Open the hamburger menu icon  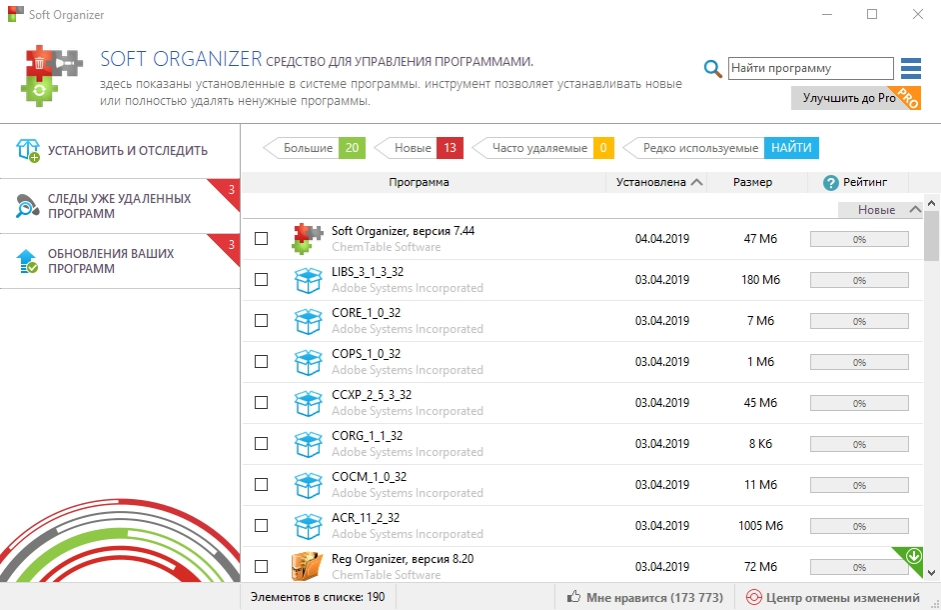910,68
